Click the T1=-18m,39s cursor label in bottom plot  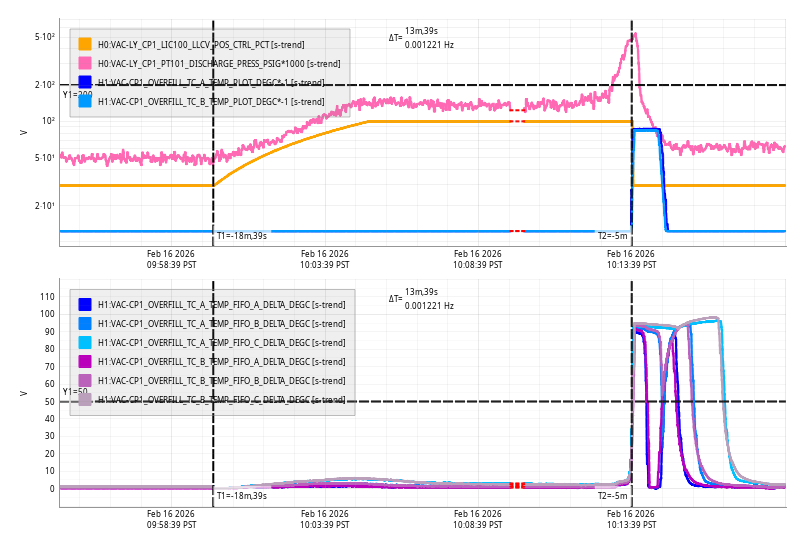click(x=241, y=495)
